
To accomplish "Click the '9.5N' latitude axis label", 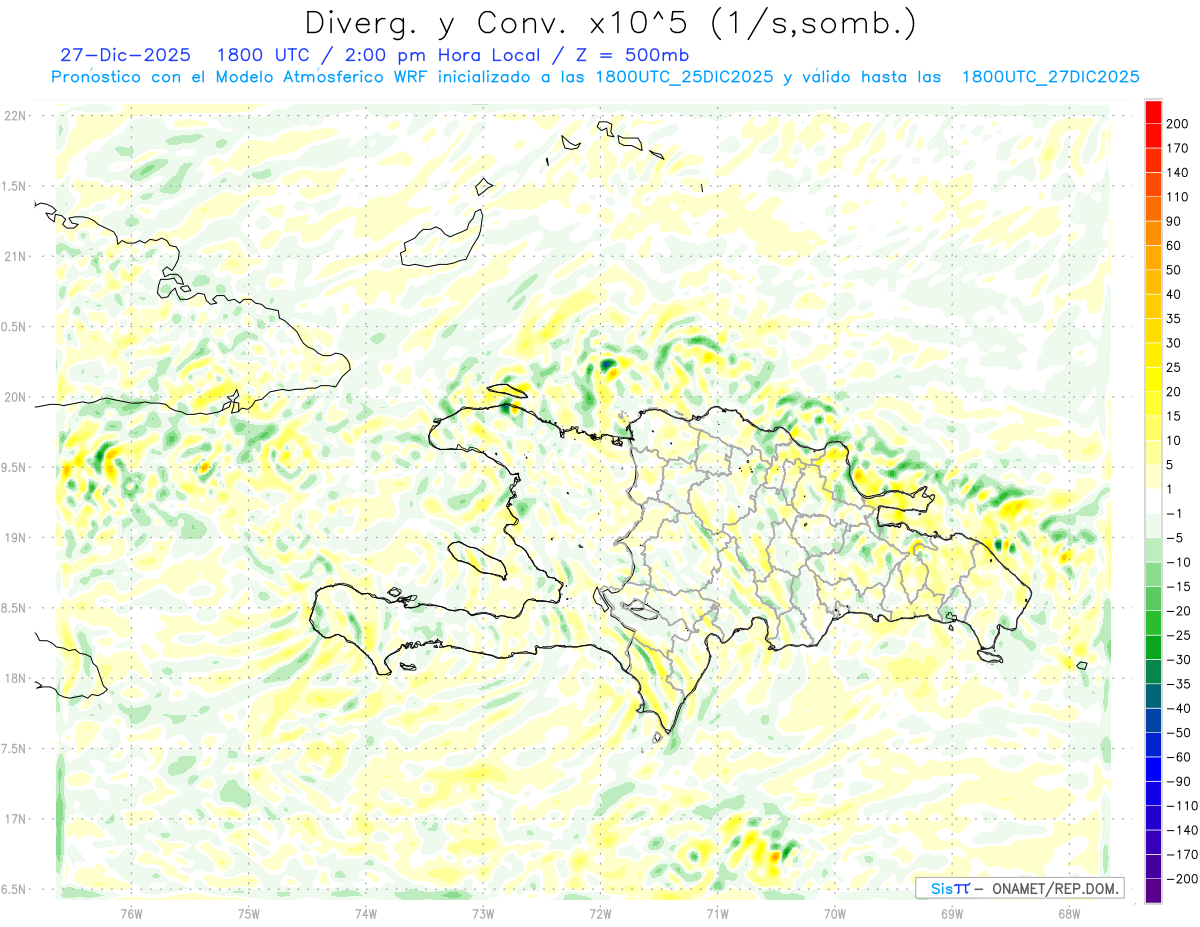I will coord(14,467).
